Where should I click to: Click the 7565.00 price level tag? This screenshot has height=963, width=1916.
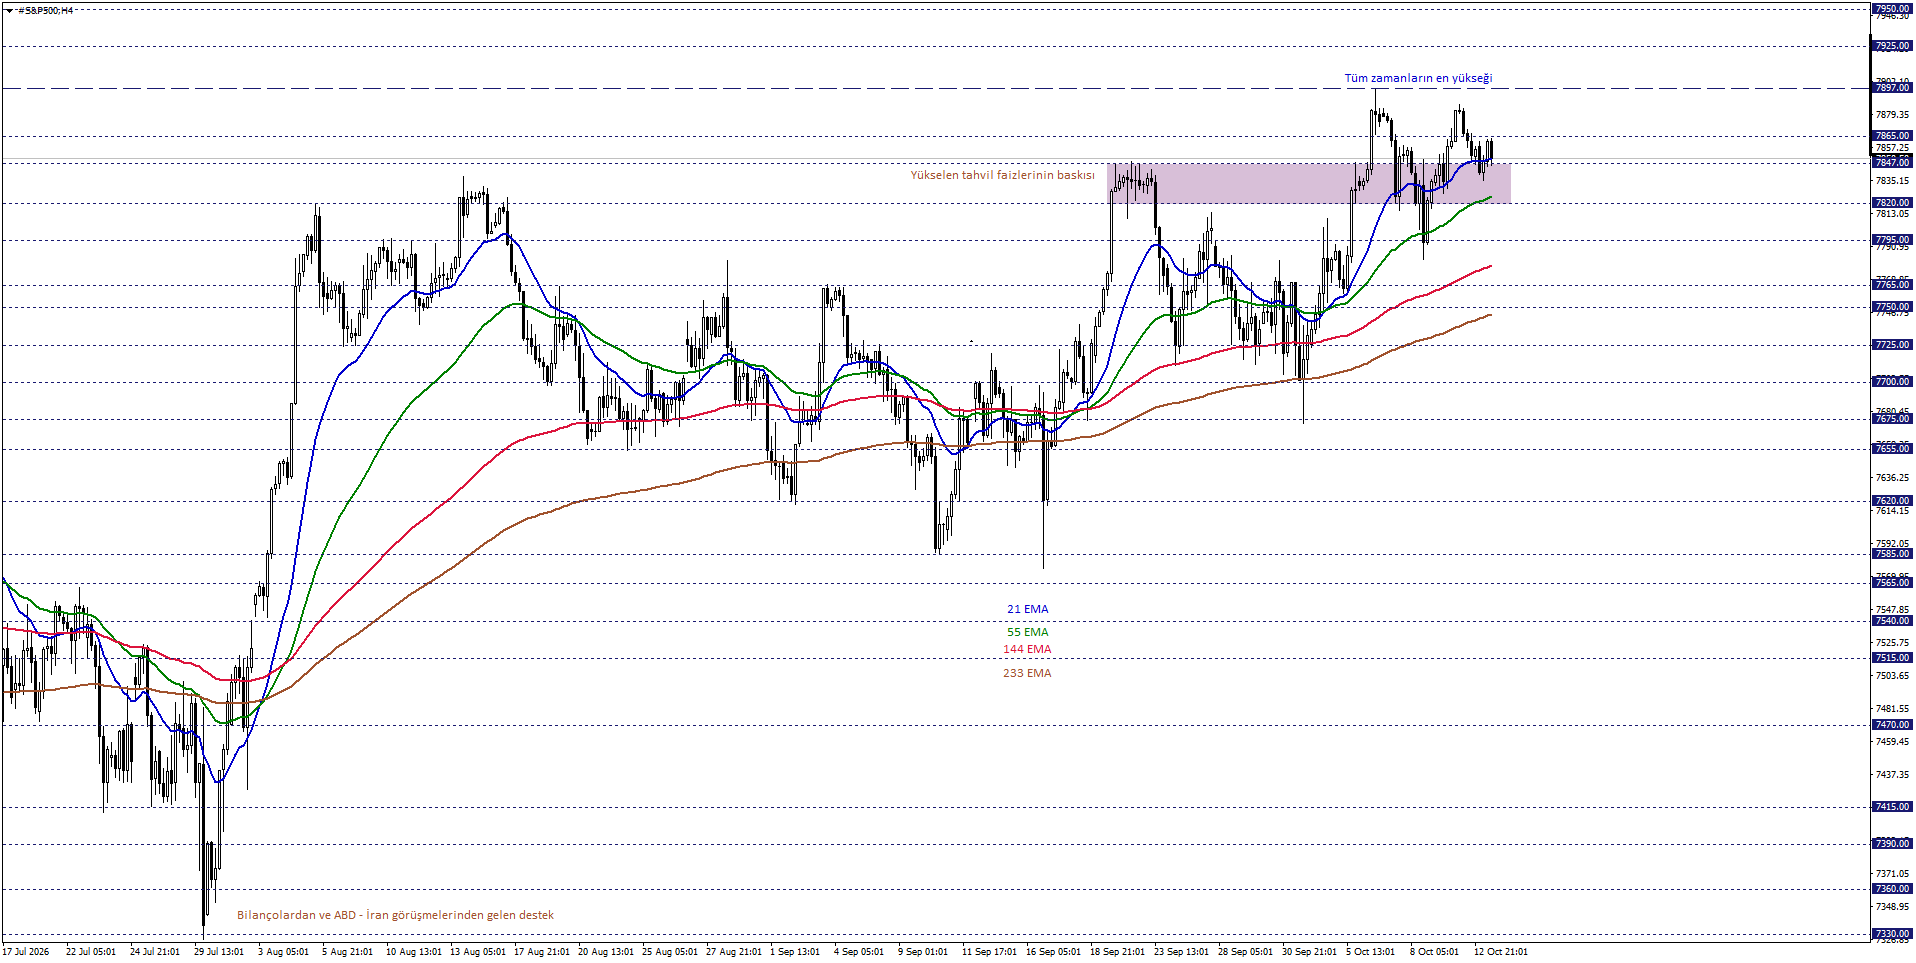[1892, 583]
